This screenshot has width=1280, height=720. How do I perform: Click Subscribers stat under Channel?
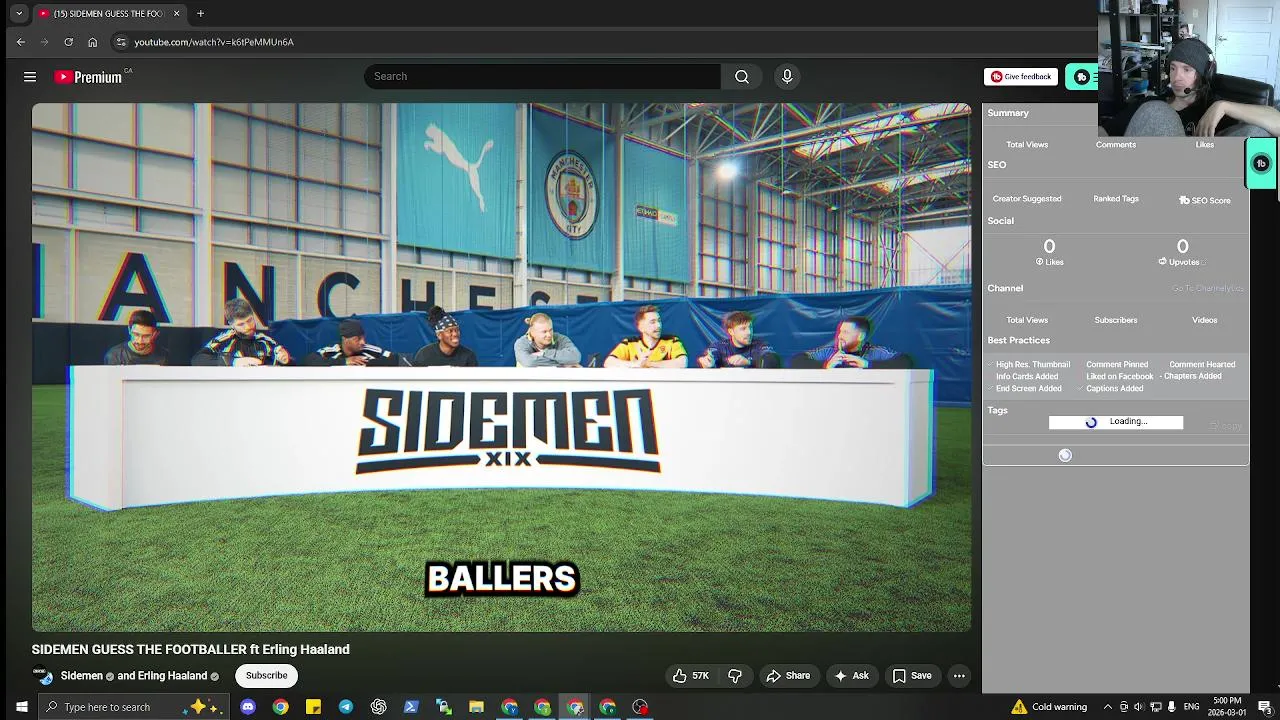coord(1116,320)
